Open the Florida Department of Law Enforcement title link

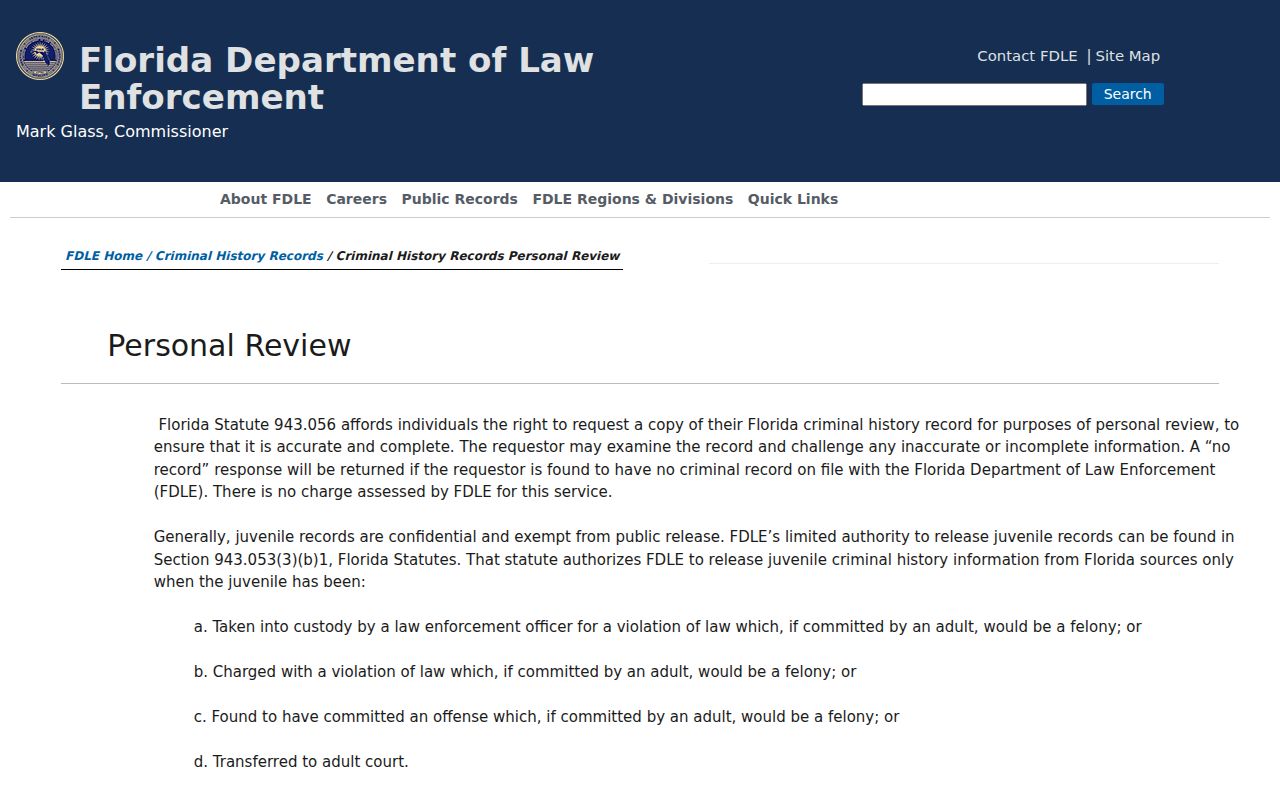(336, 78)
